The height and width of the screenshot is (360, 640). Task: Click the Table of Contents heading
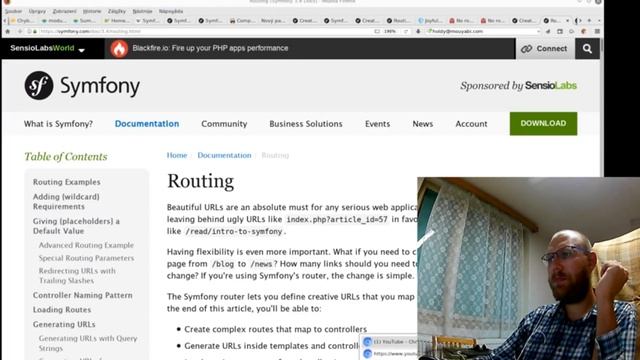pos(66,157)
